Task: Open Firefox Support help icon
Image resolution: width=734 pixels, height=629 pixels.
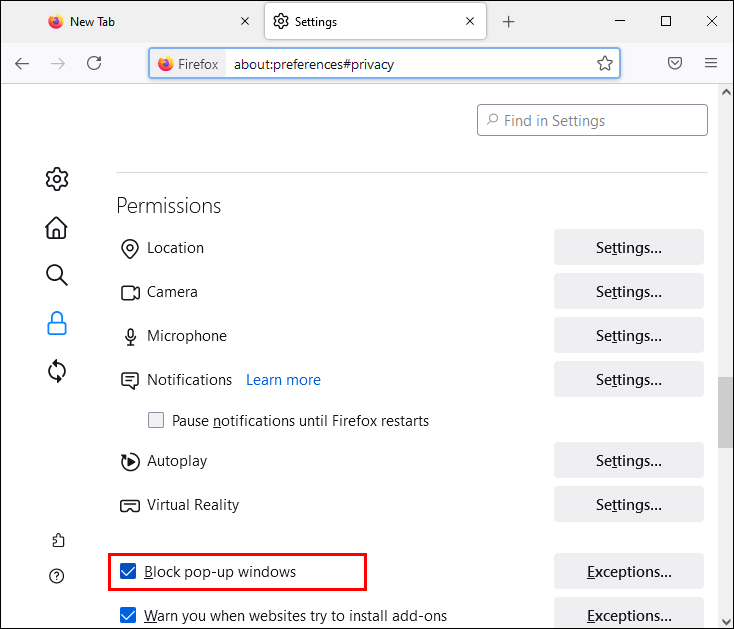Action: (x=57, y=575)
